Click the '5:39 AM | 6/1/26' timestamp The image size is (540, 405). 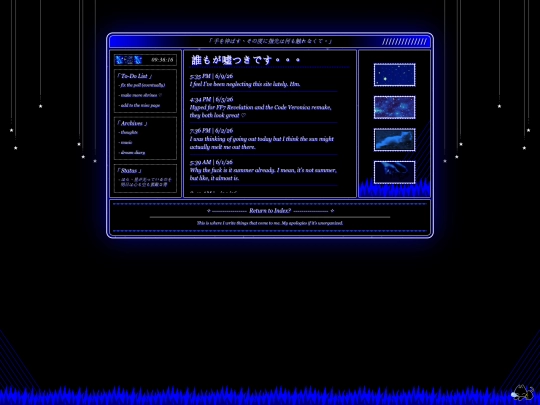tap(211, 162)
